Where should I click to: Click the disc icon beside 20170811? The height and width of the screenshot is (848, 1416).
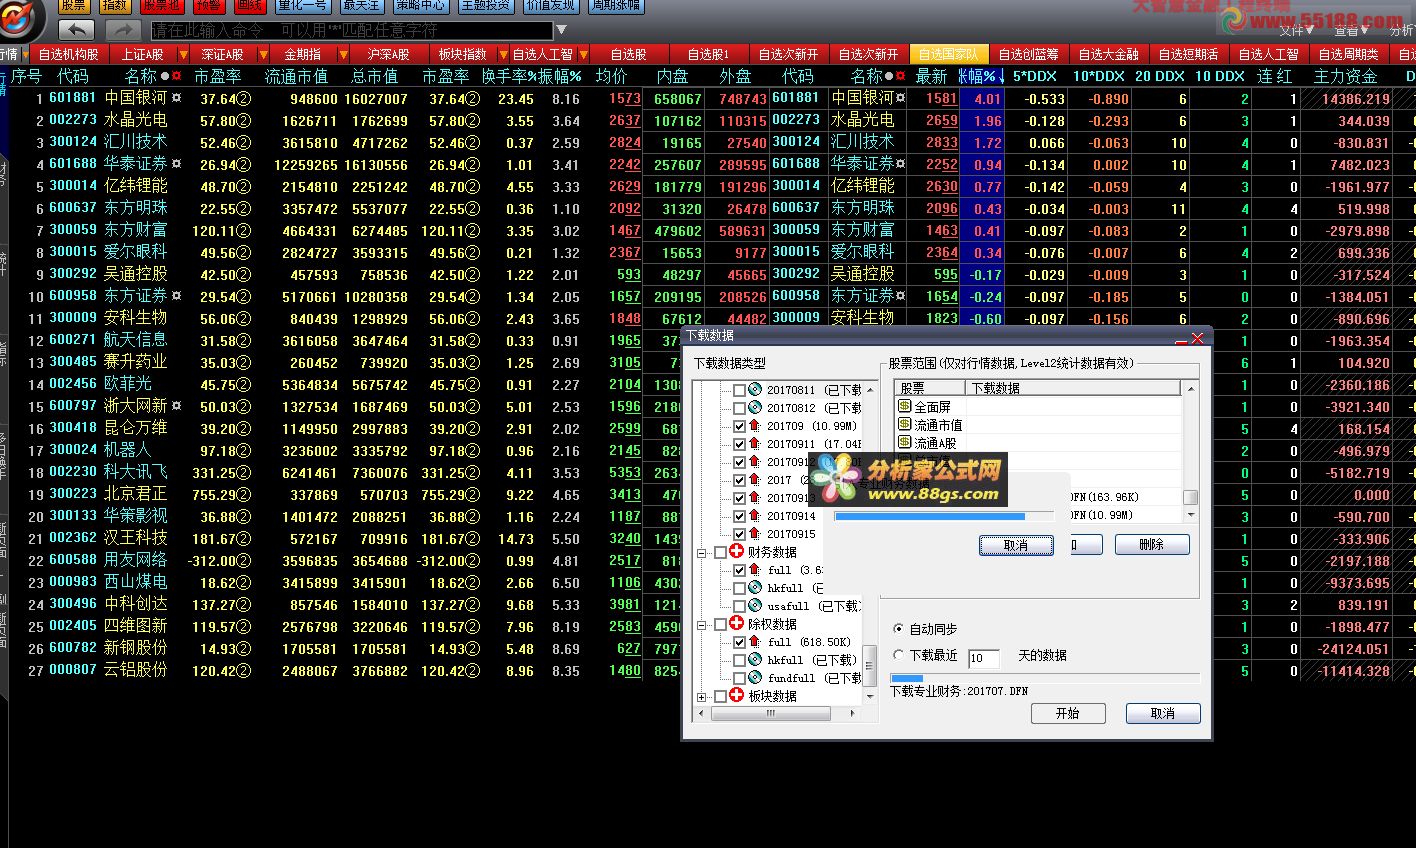pos(755,390)
